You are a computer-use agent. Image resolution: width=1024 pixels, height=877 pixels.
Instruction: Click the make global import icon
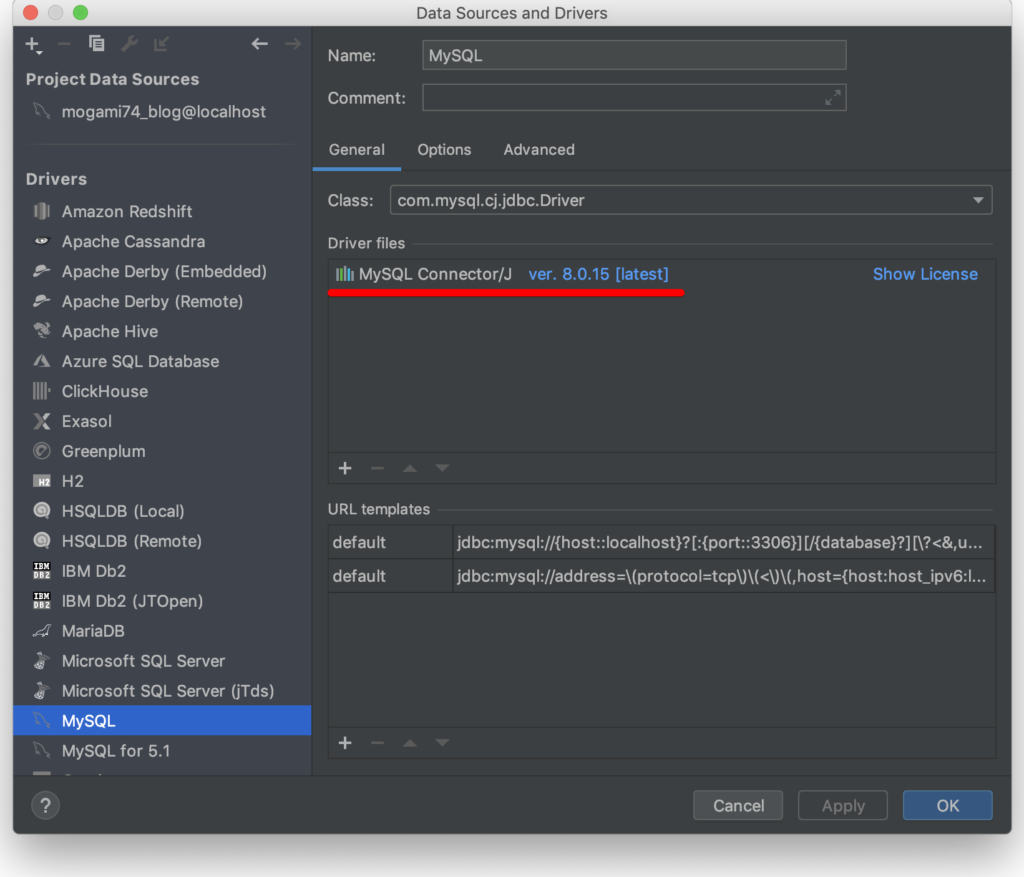point(161,44)
